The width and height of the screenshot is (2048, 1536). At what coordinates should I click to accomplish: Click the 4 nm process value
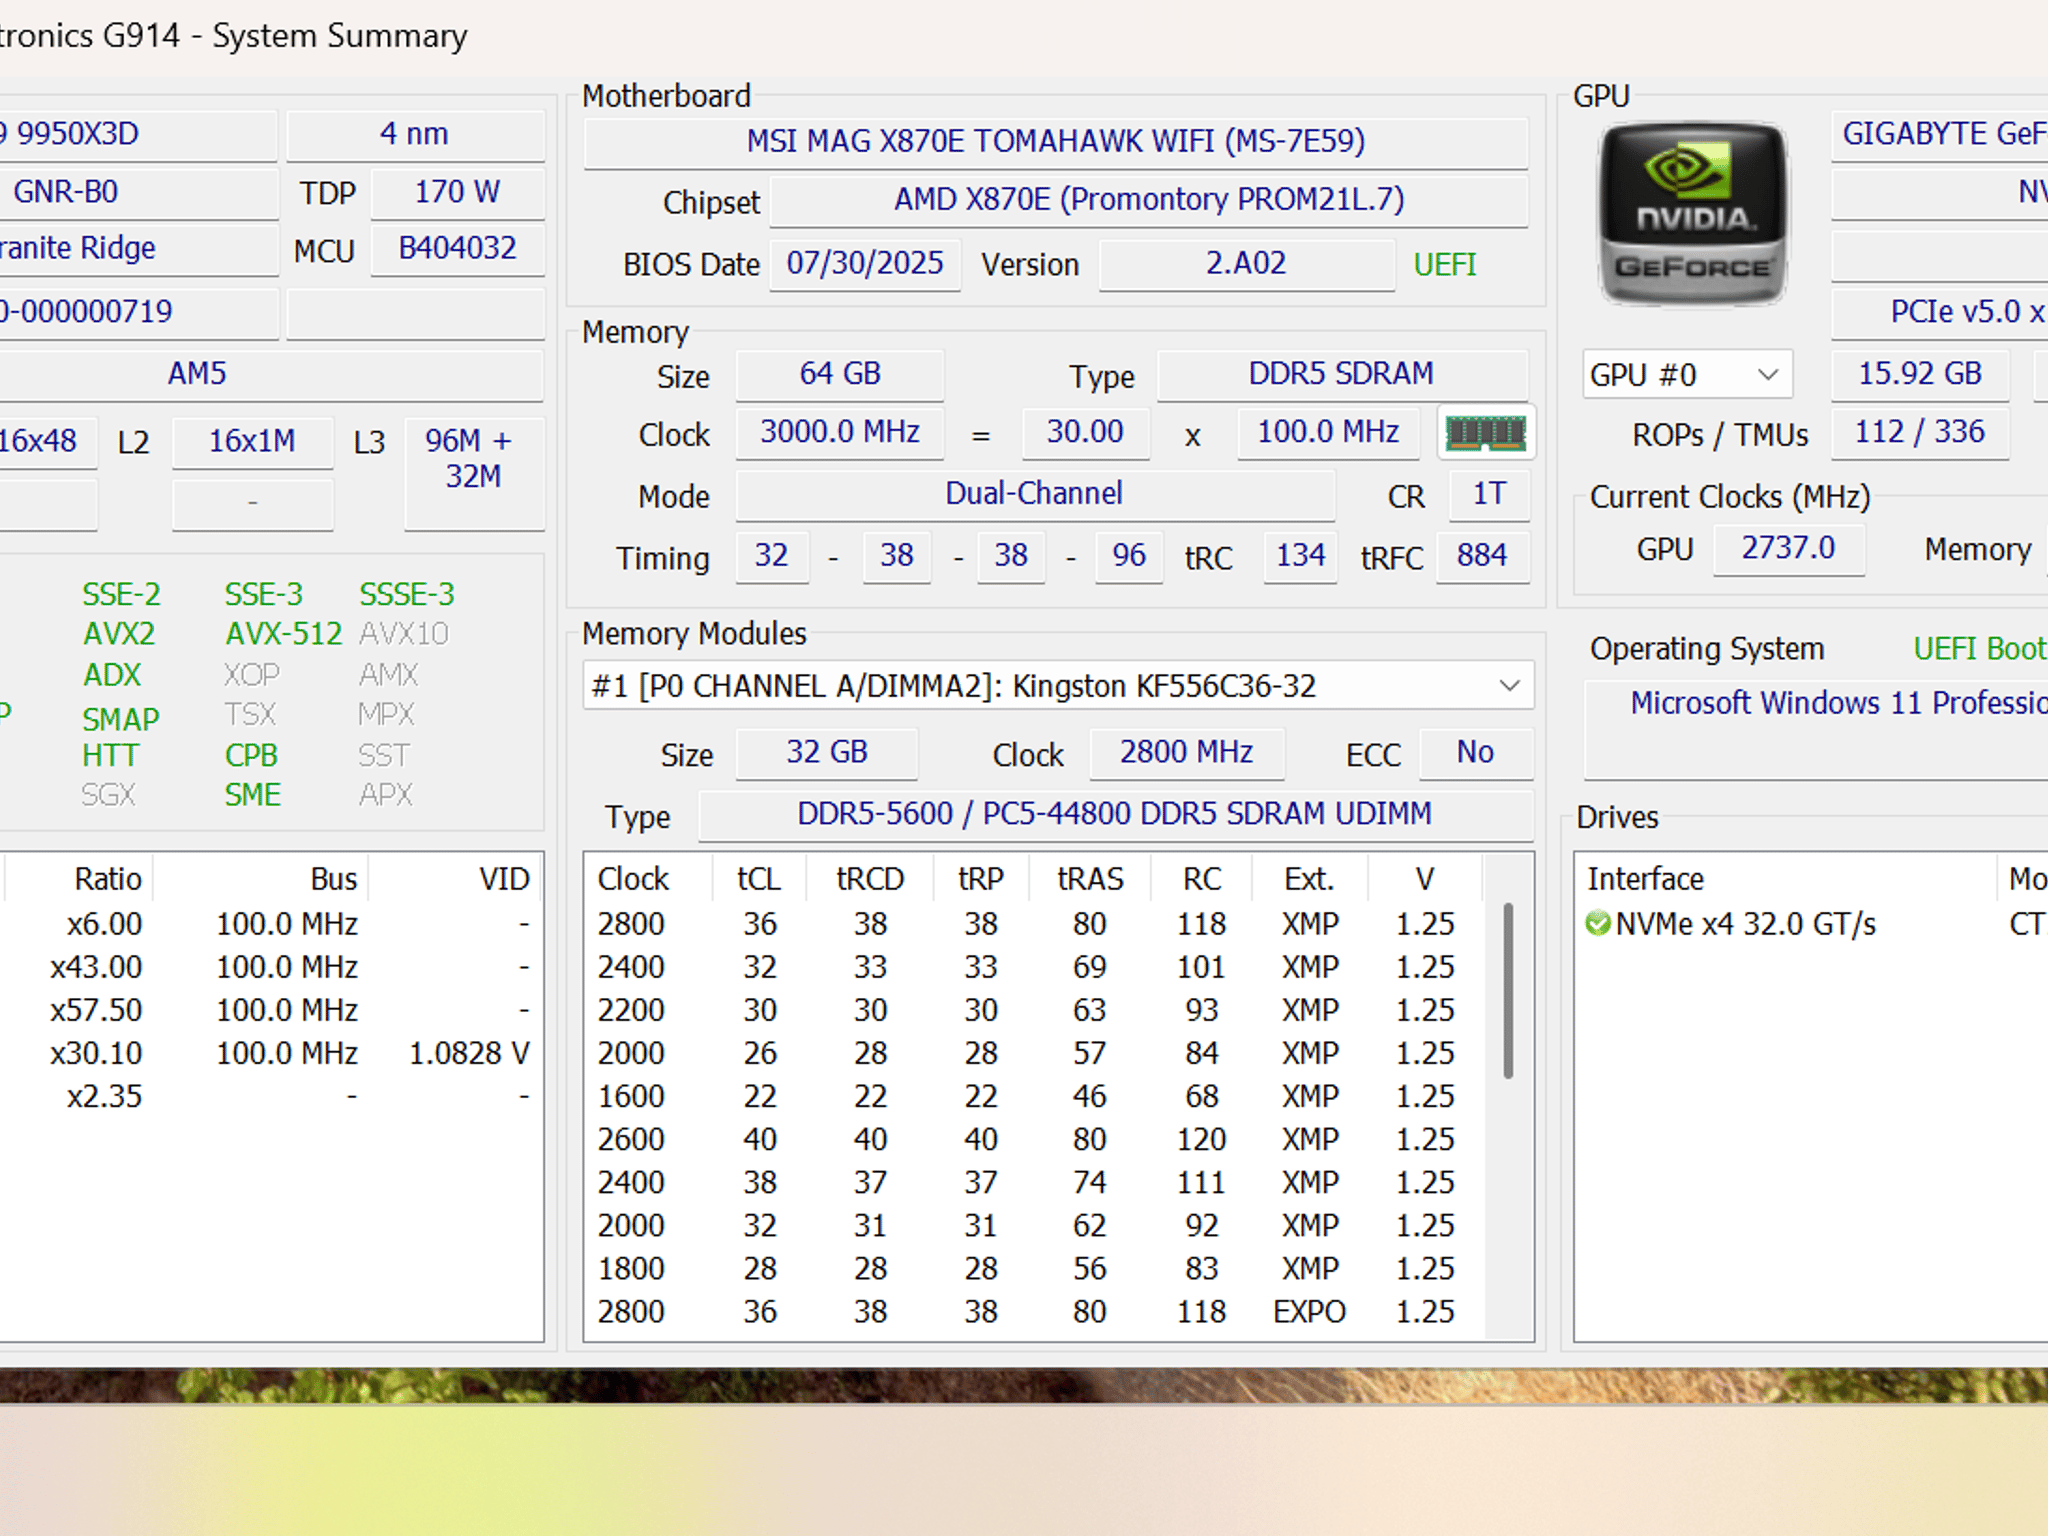tap(415, 134)
